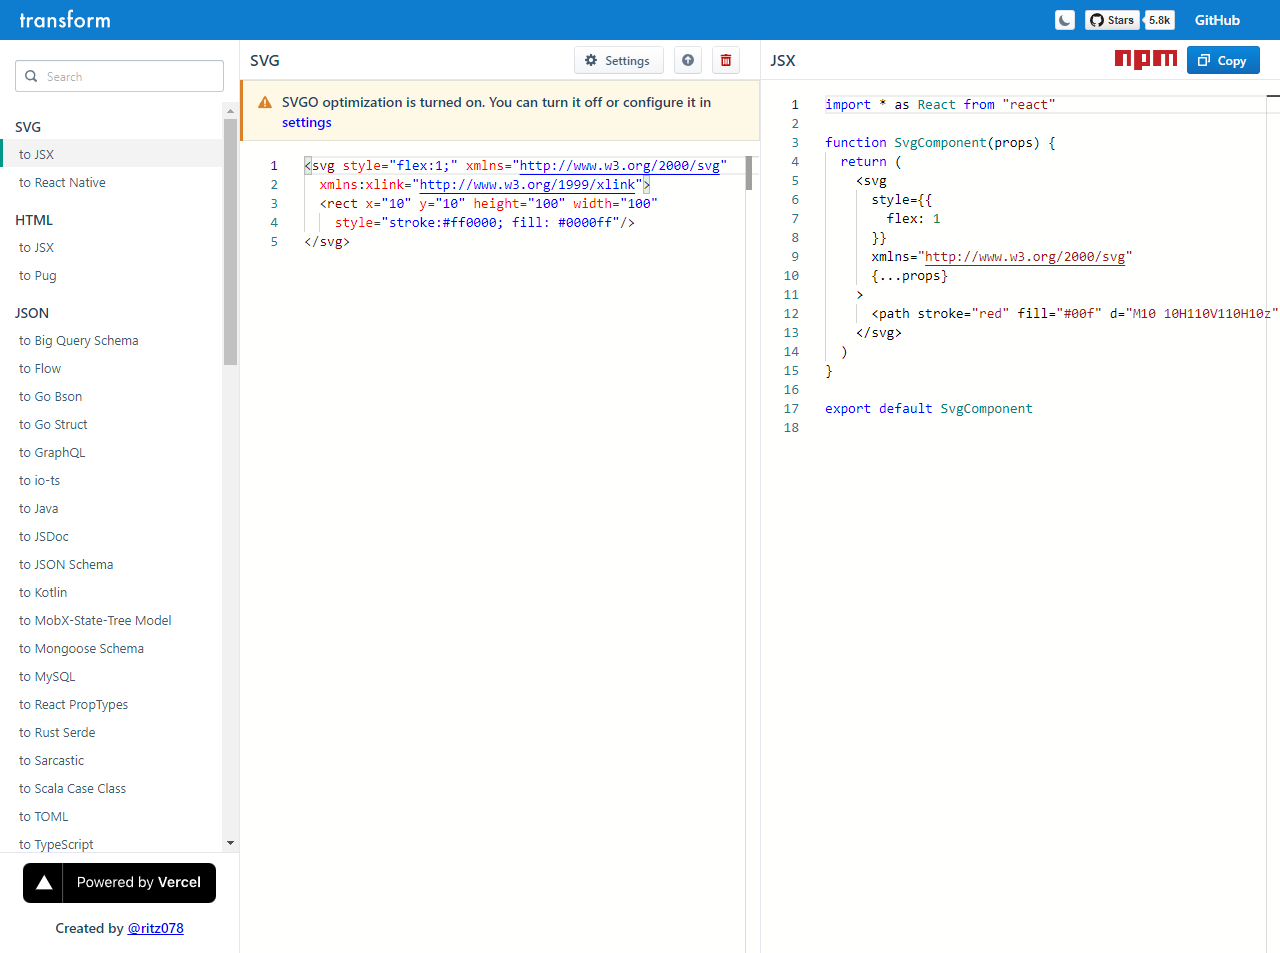Copy the JSX output
Viewport: 1280px width, 953px height.
pyautogui.click(x=1223, y=61)
